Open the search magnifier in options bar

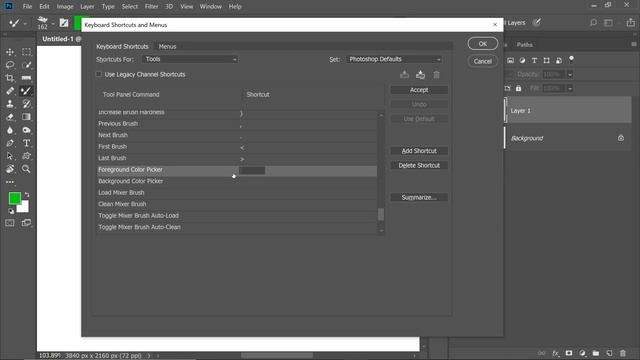click(x=593, y=23)
